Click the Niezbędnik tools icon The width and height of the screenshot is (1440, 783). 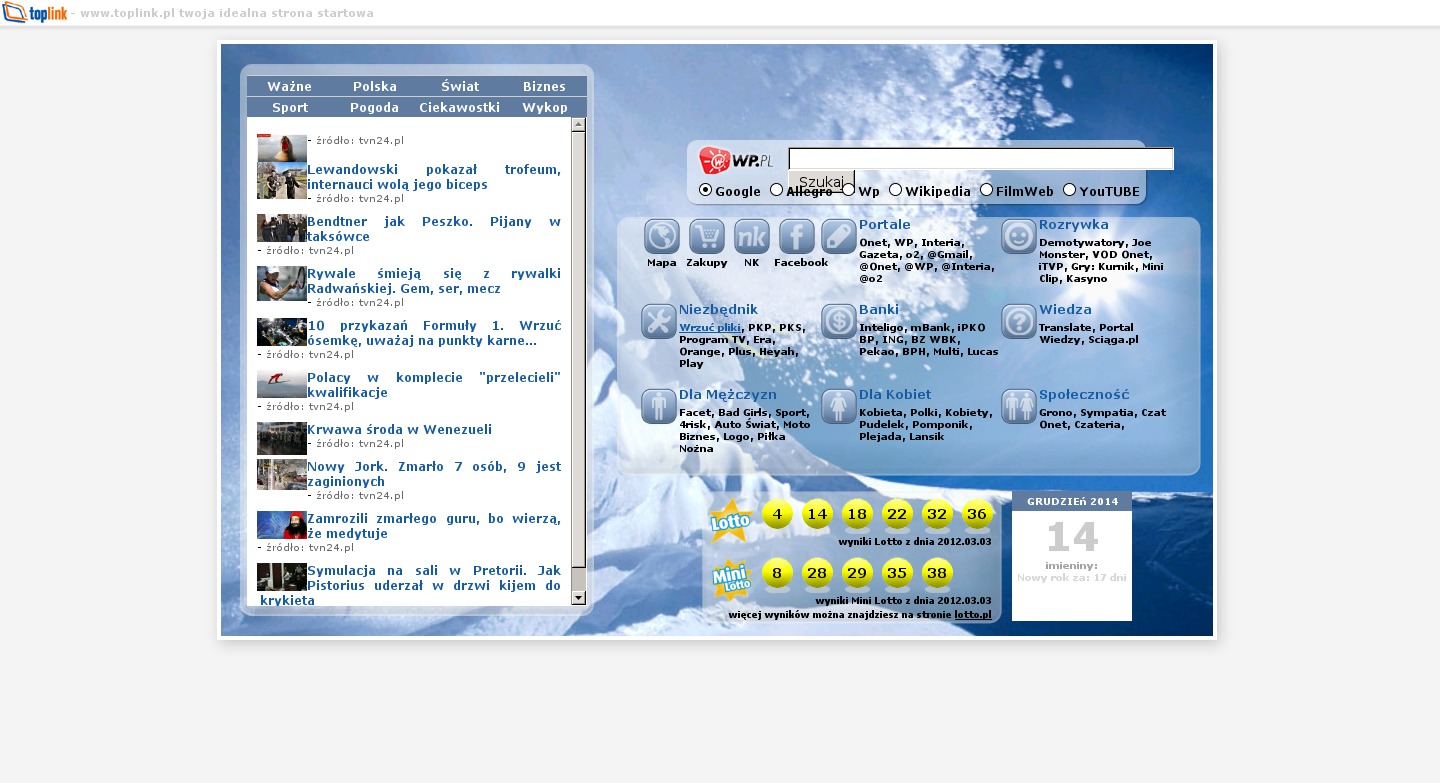(x=659, y=322)
